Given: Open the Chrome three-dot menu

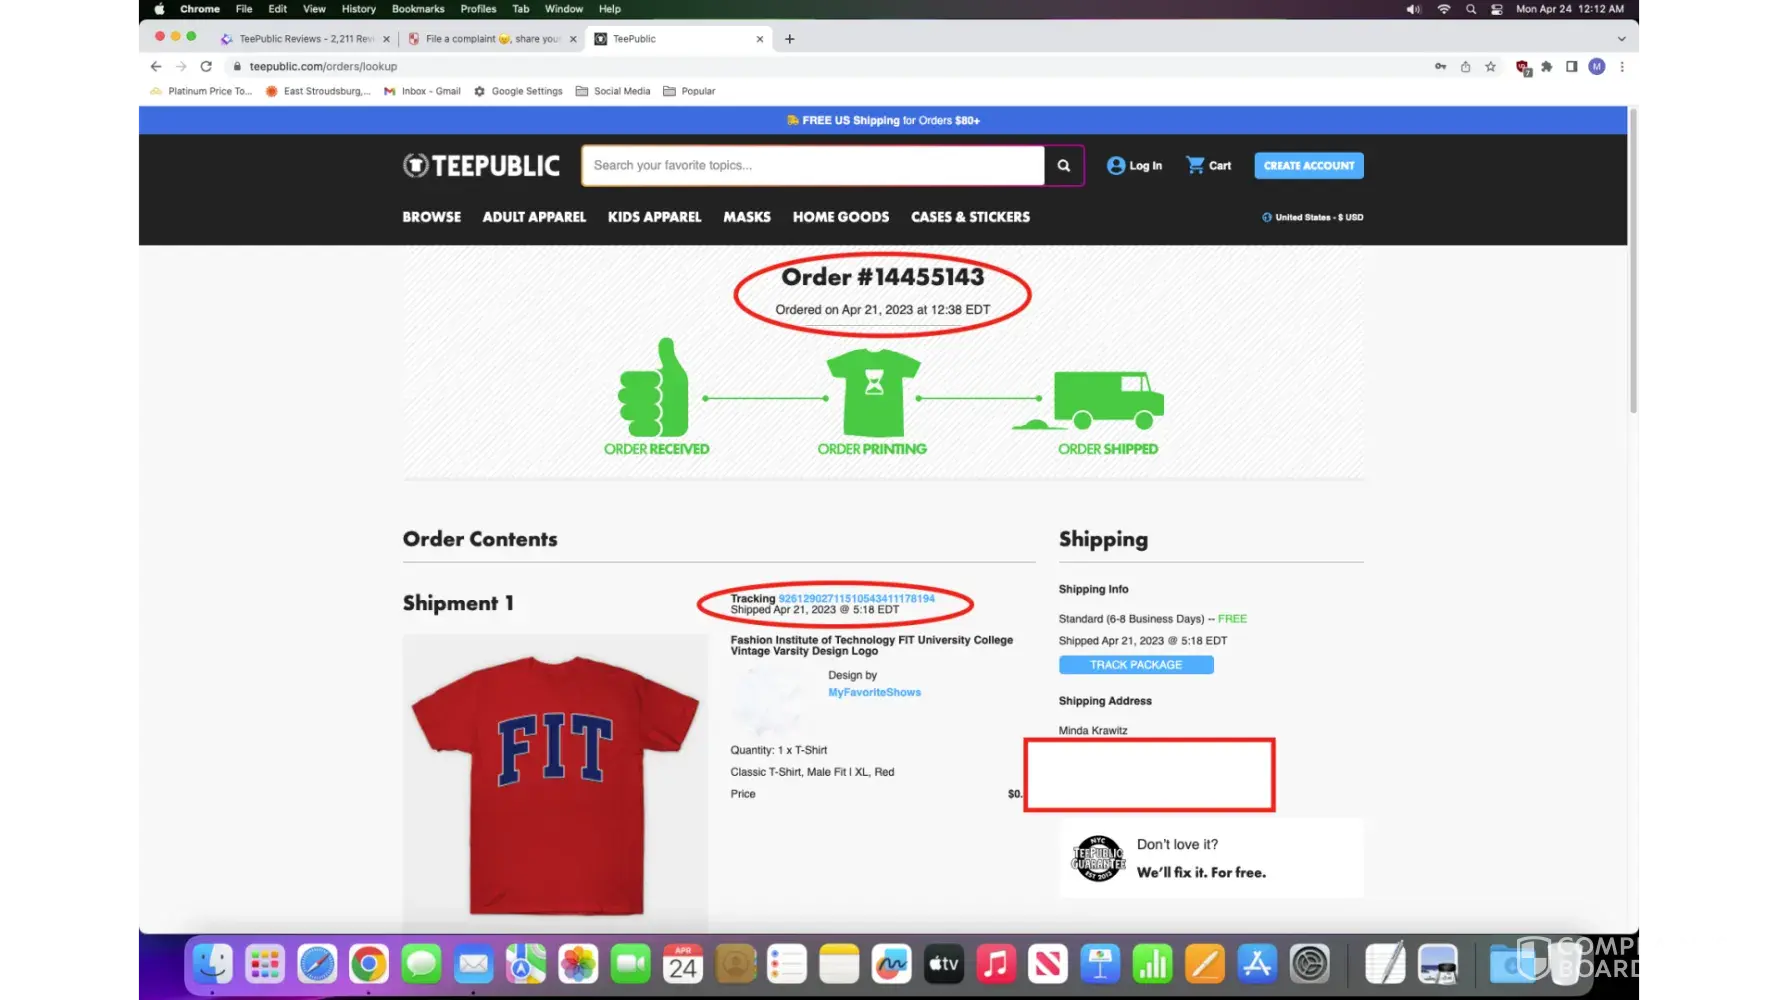Looking at the screenshot, I should [1622, 67].
